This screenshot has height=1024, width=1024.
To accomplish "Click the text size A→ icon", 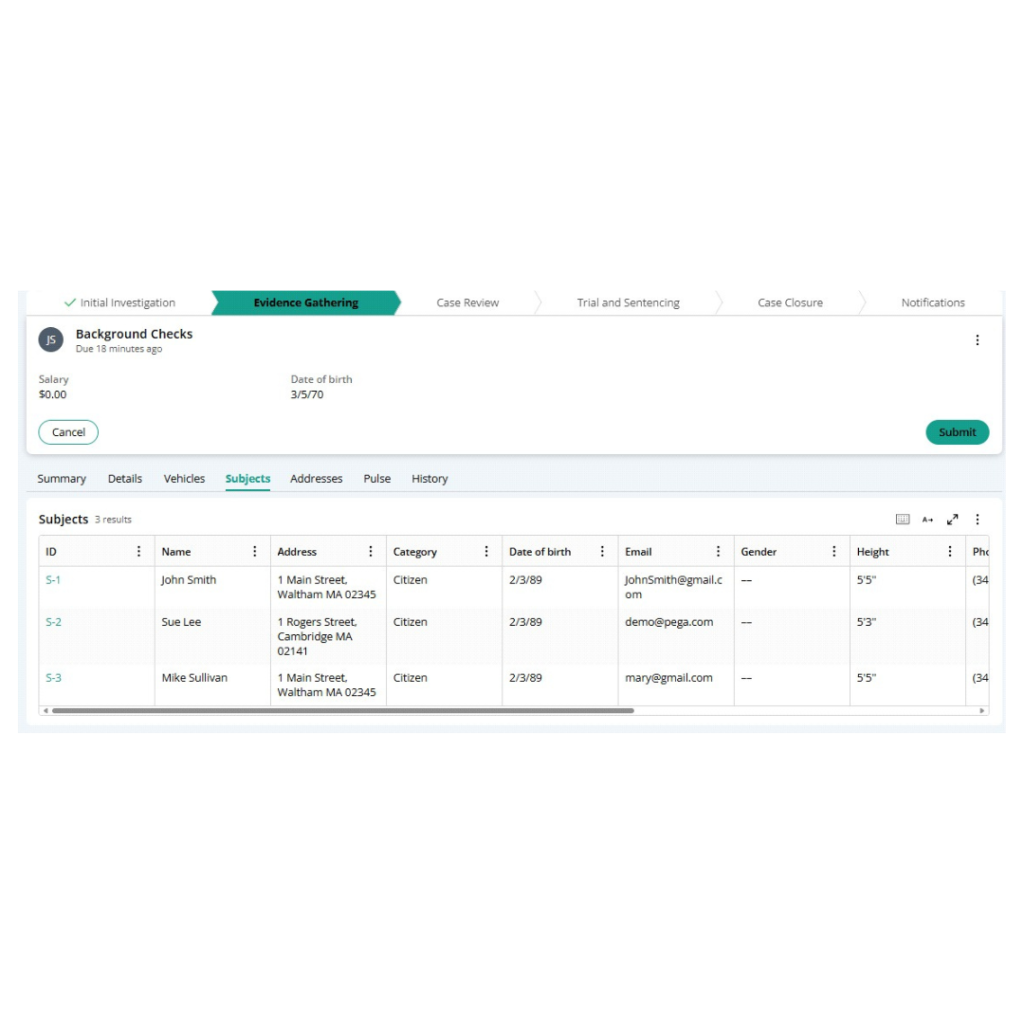I will (928, 519).
